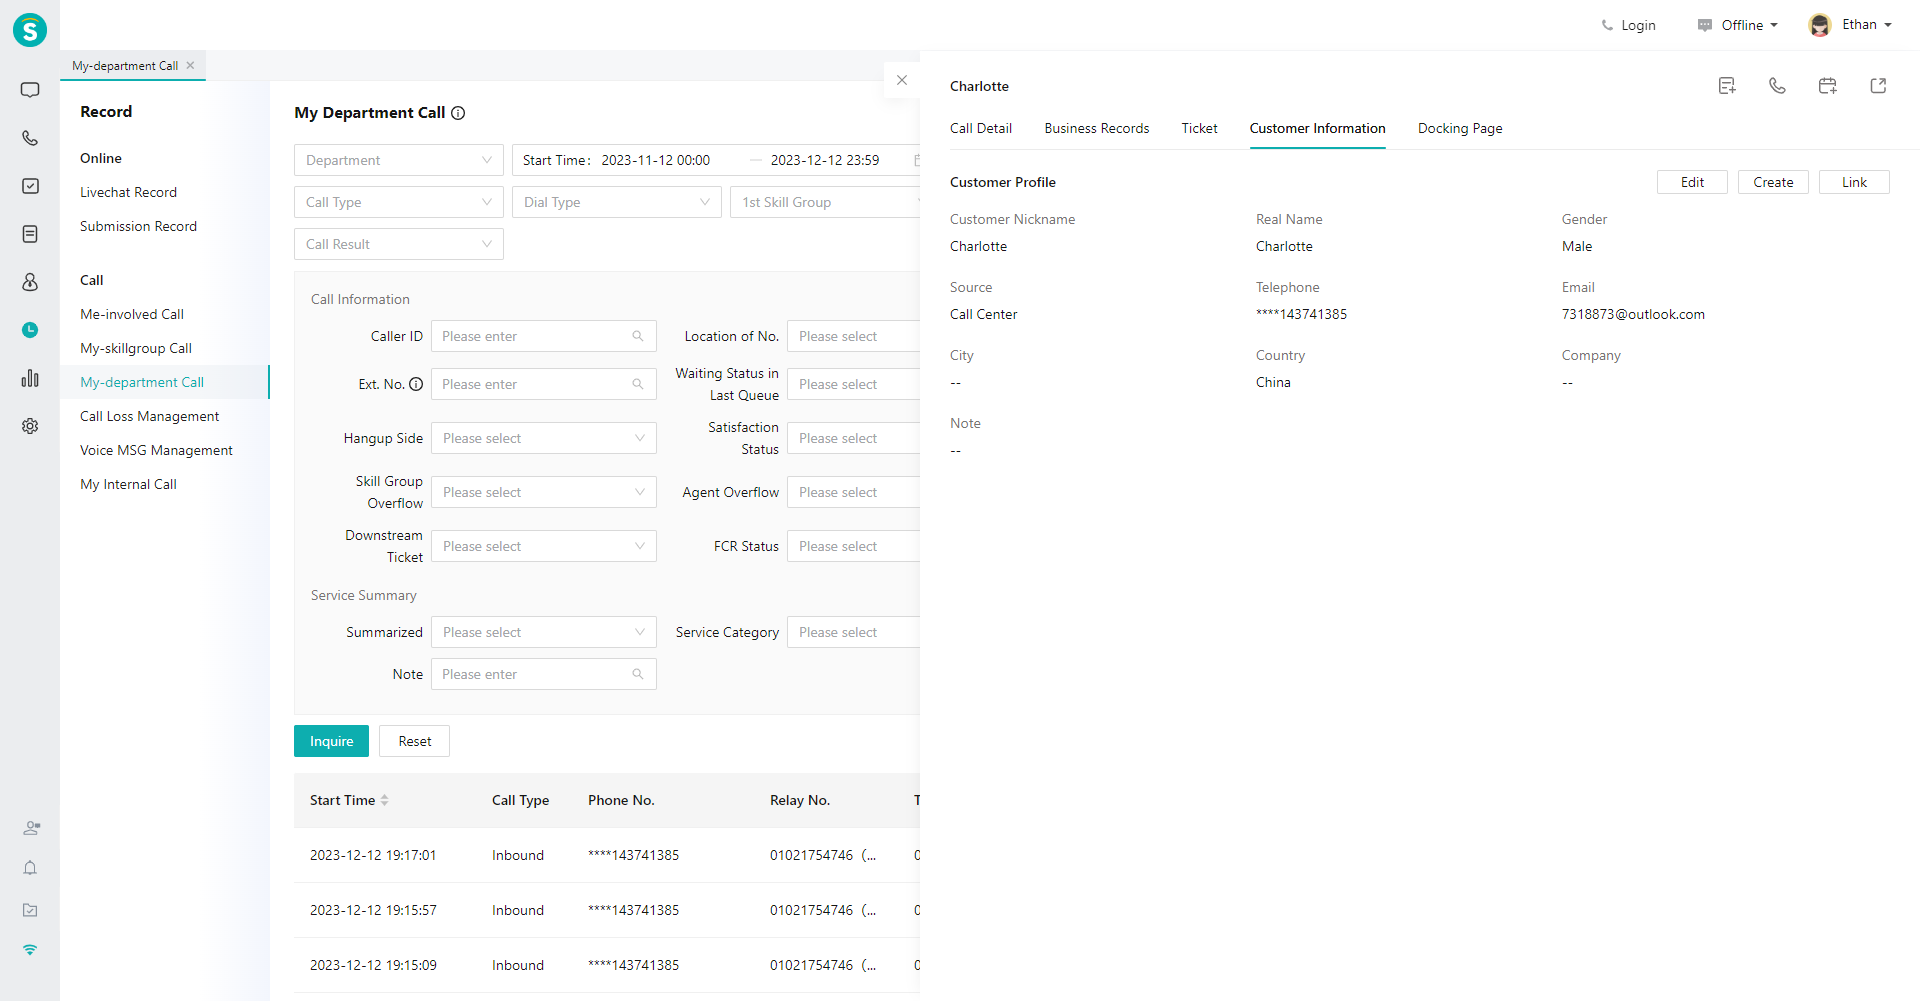Image resolution: width=1920 pixels, height=1001 pixels.
Task: Click the Edit customer profile button
Action: [x=1692, y=182]
